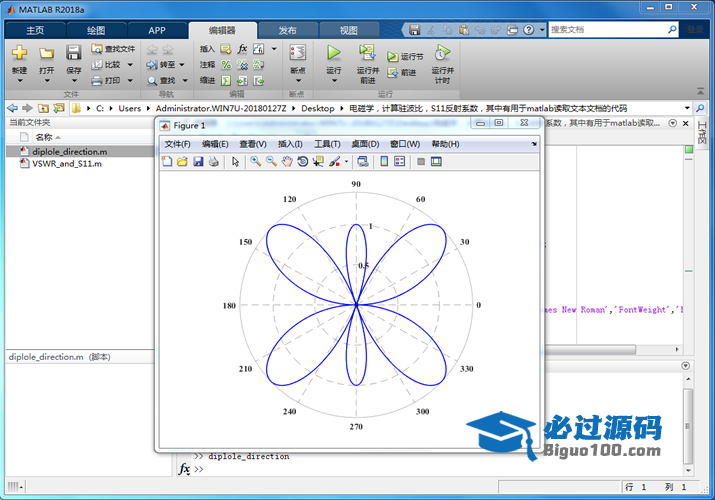Click the Desktop segment in path bar
Image resolution: width=715 pixels, height=500 pixels.
(x=318, y=108)
